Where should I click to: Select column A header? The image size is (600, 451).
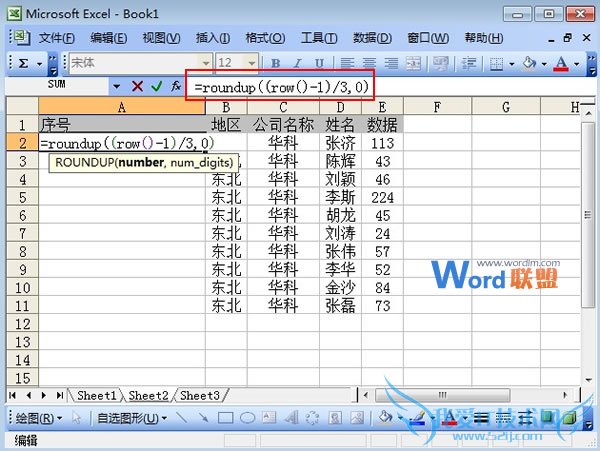122,107
